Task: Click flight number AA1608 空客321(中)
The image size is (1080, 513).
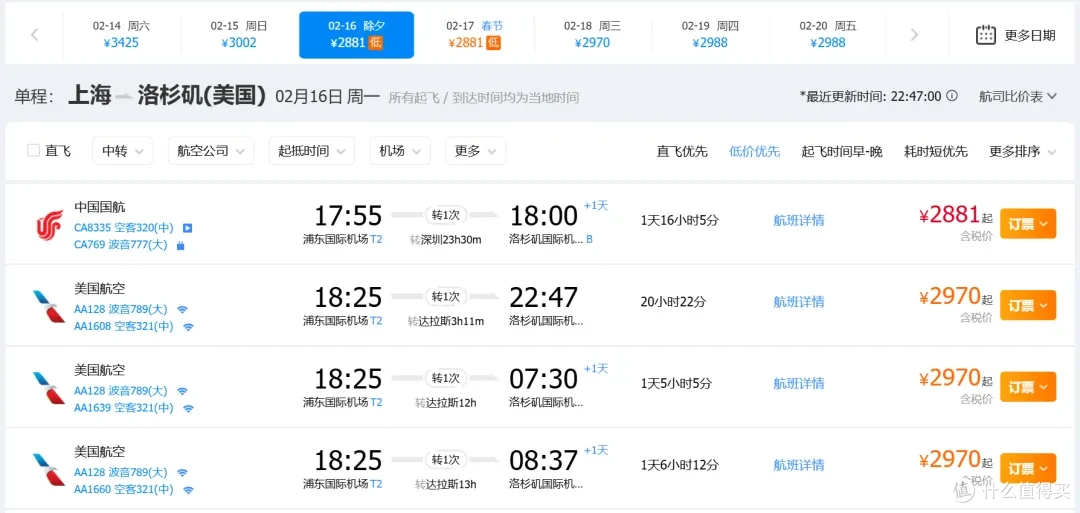Action: click(x=124, y=326)
